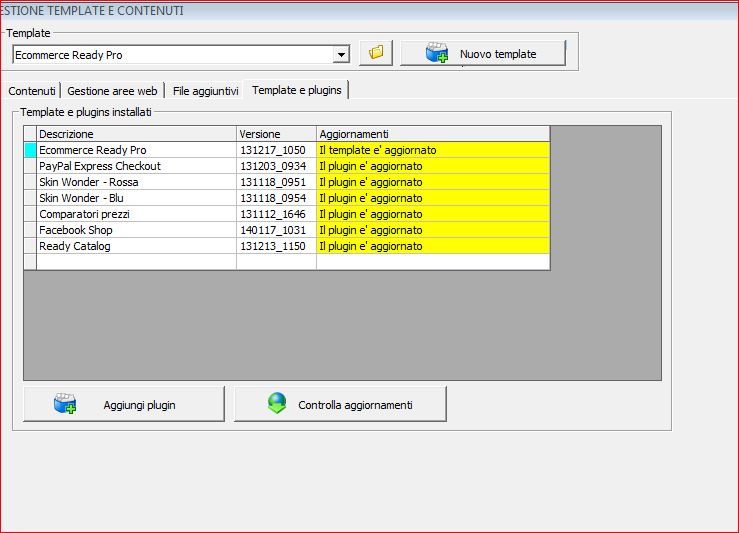Click the Descrizione column header
The height and width of the screenshot is (533, 739).
tap(136, 134)
